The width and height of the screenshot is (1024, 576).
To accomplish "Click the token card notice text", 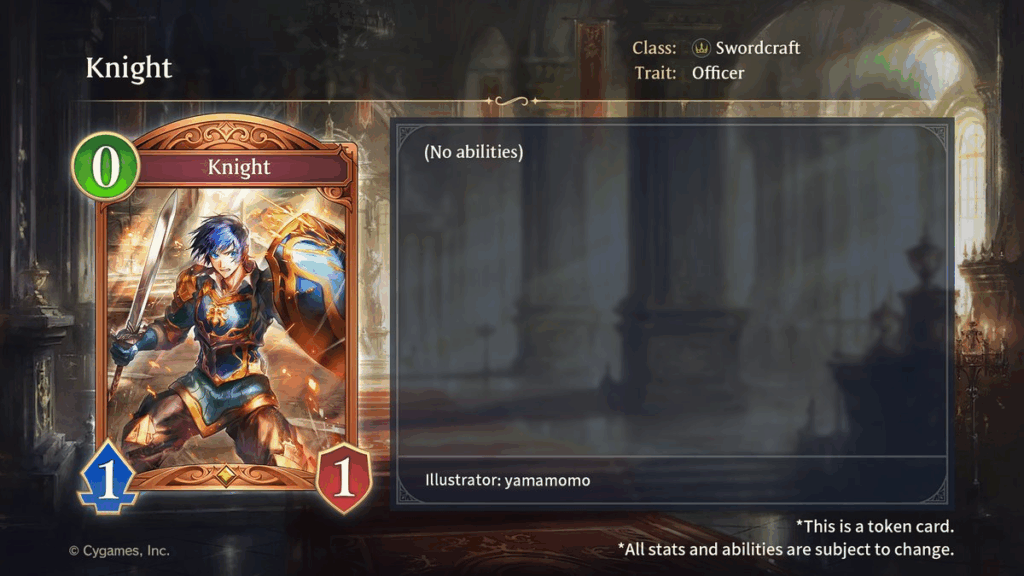I will point(874,526).
